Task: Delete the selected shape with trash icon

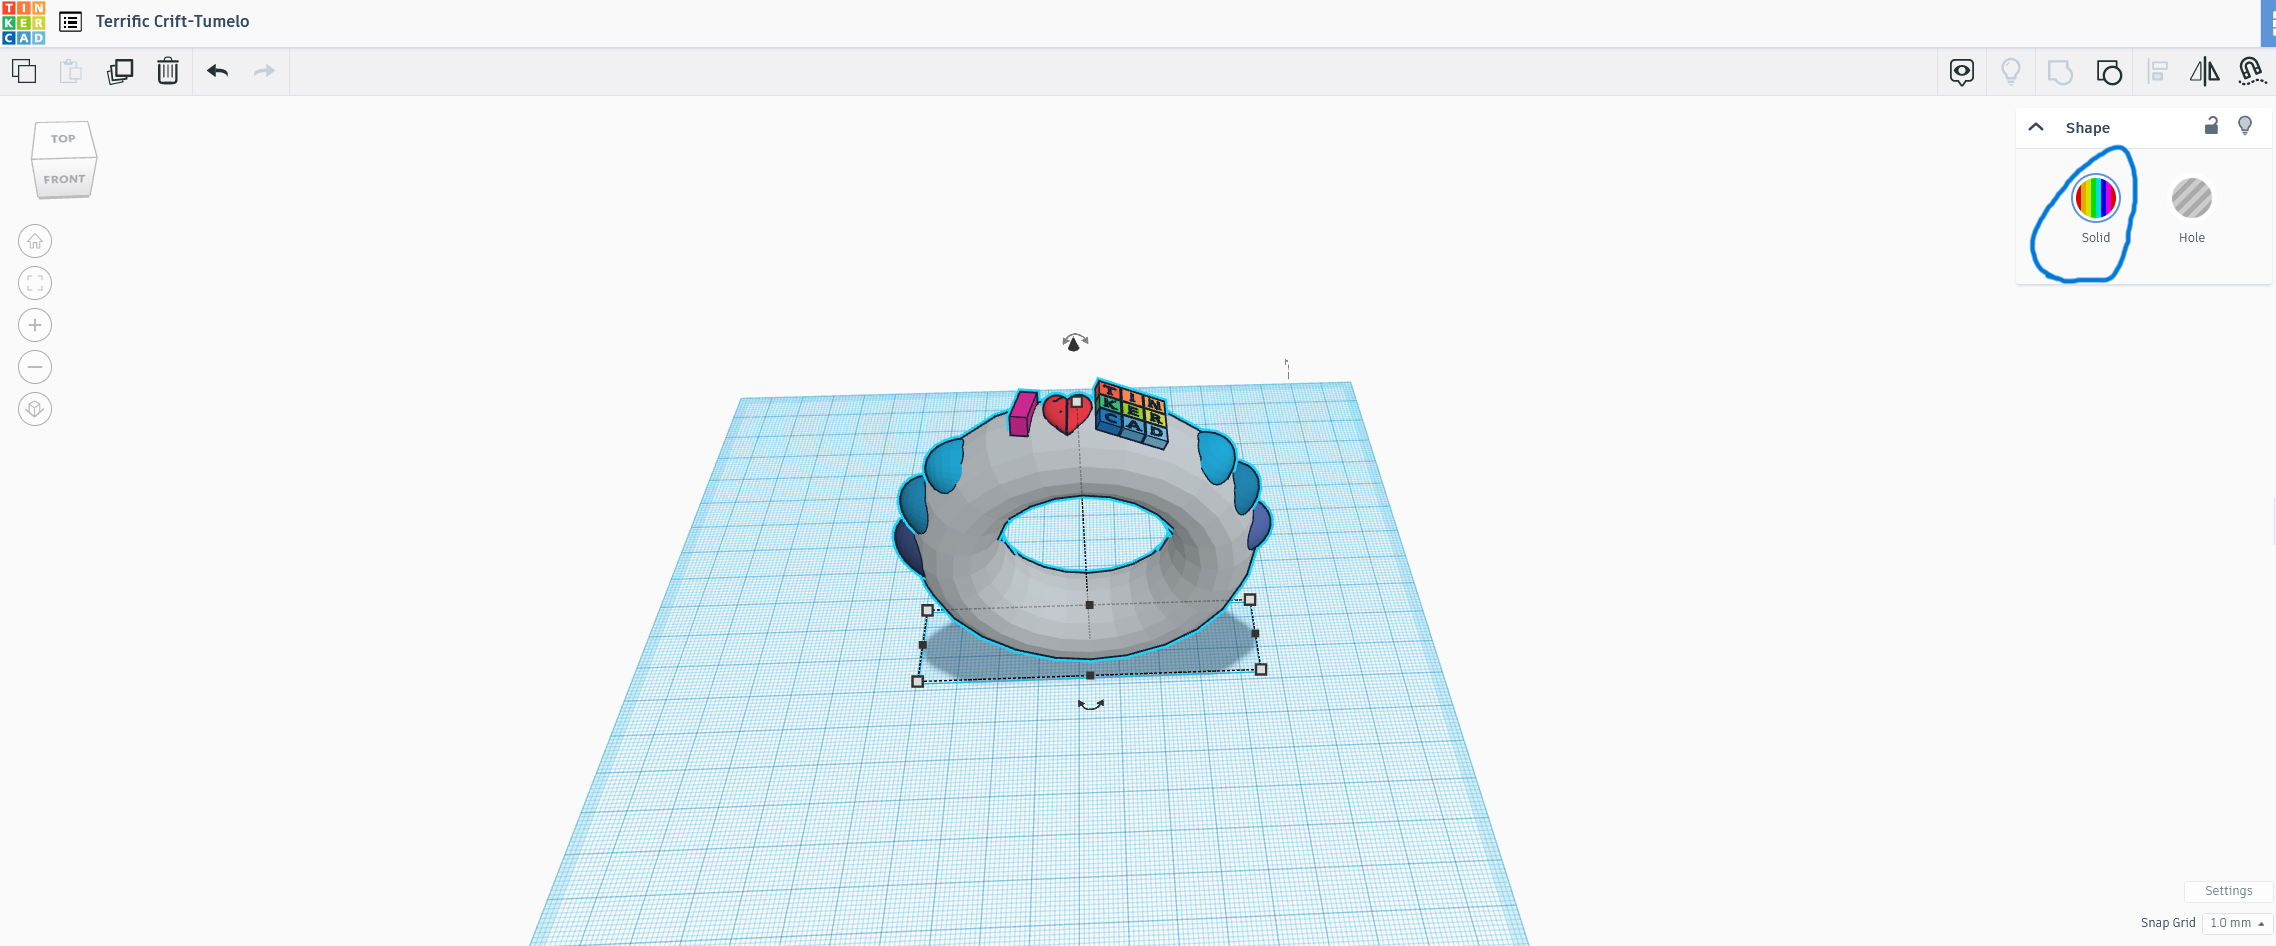Action: 167,71
